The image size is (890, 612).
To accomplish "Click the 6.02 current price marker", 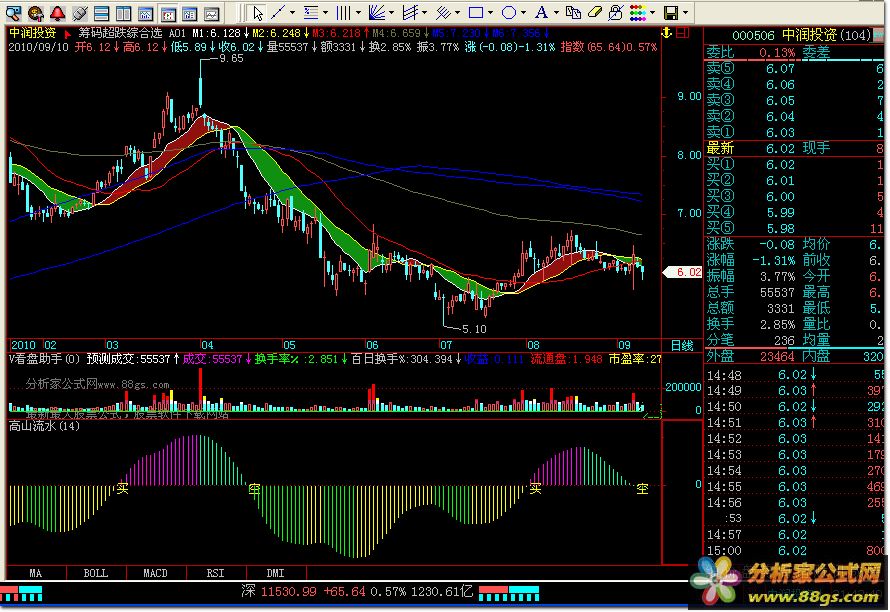I will click(683, 273).
